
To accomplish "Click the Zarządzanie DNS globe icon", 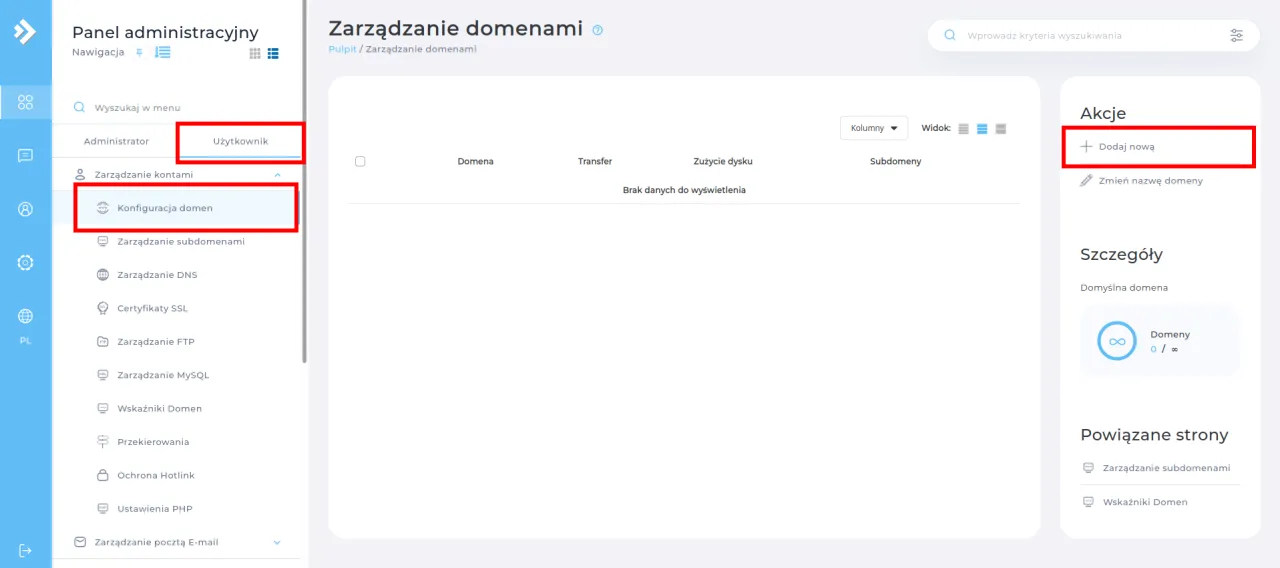I will click(102, 275).
